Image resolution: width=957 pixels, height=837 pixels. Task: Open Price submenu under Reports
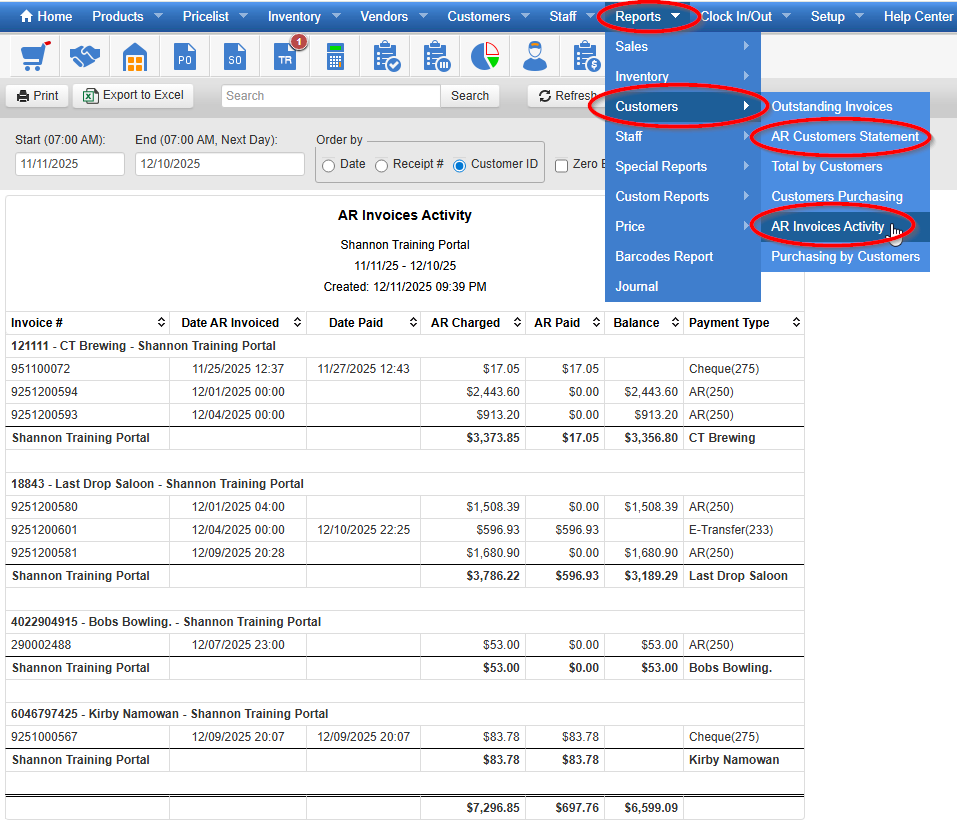[682, 226]
